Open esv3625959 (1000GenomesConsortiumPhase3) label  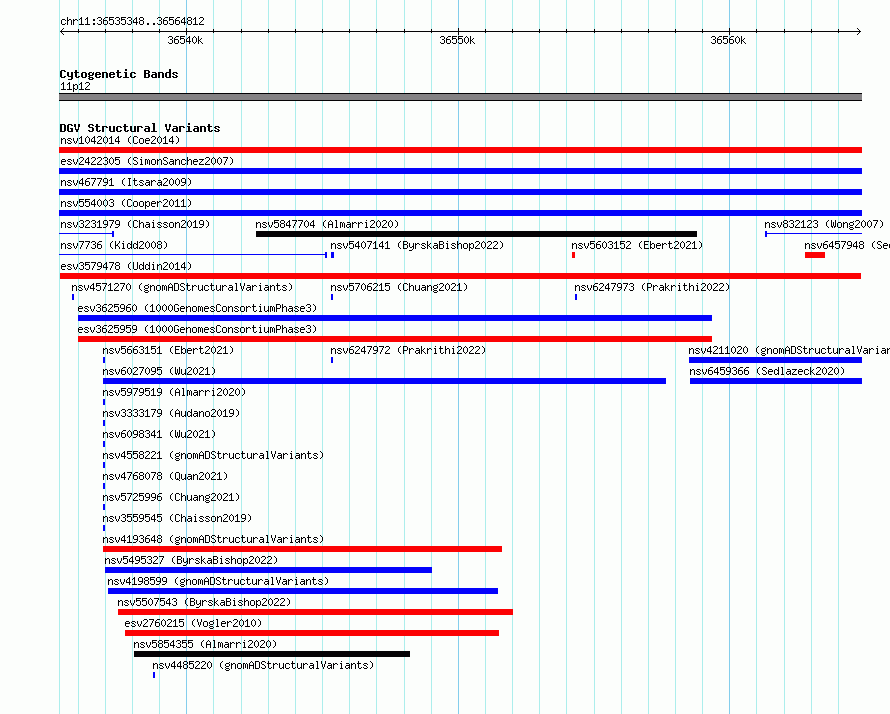(x=197, y=329)
